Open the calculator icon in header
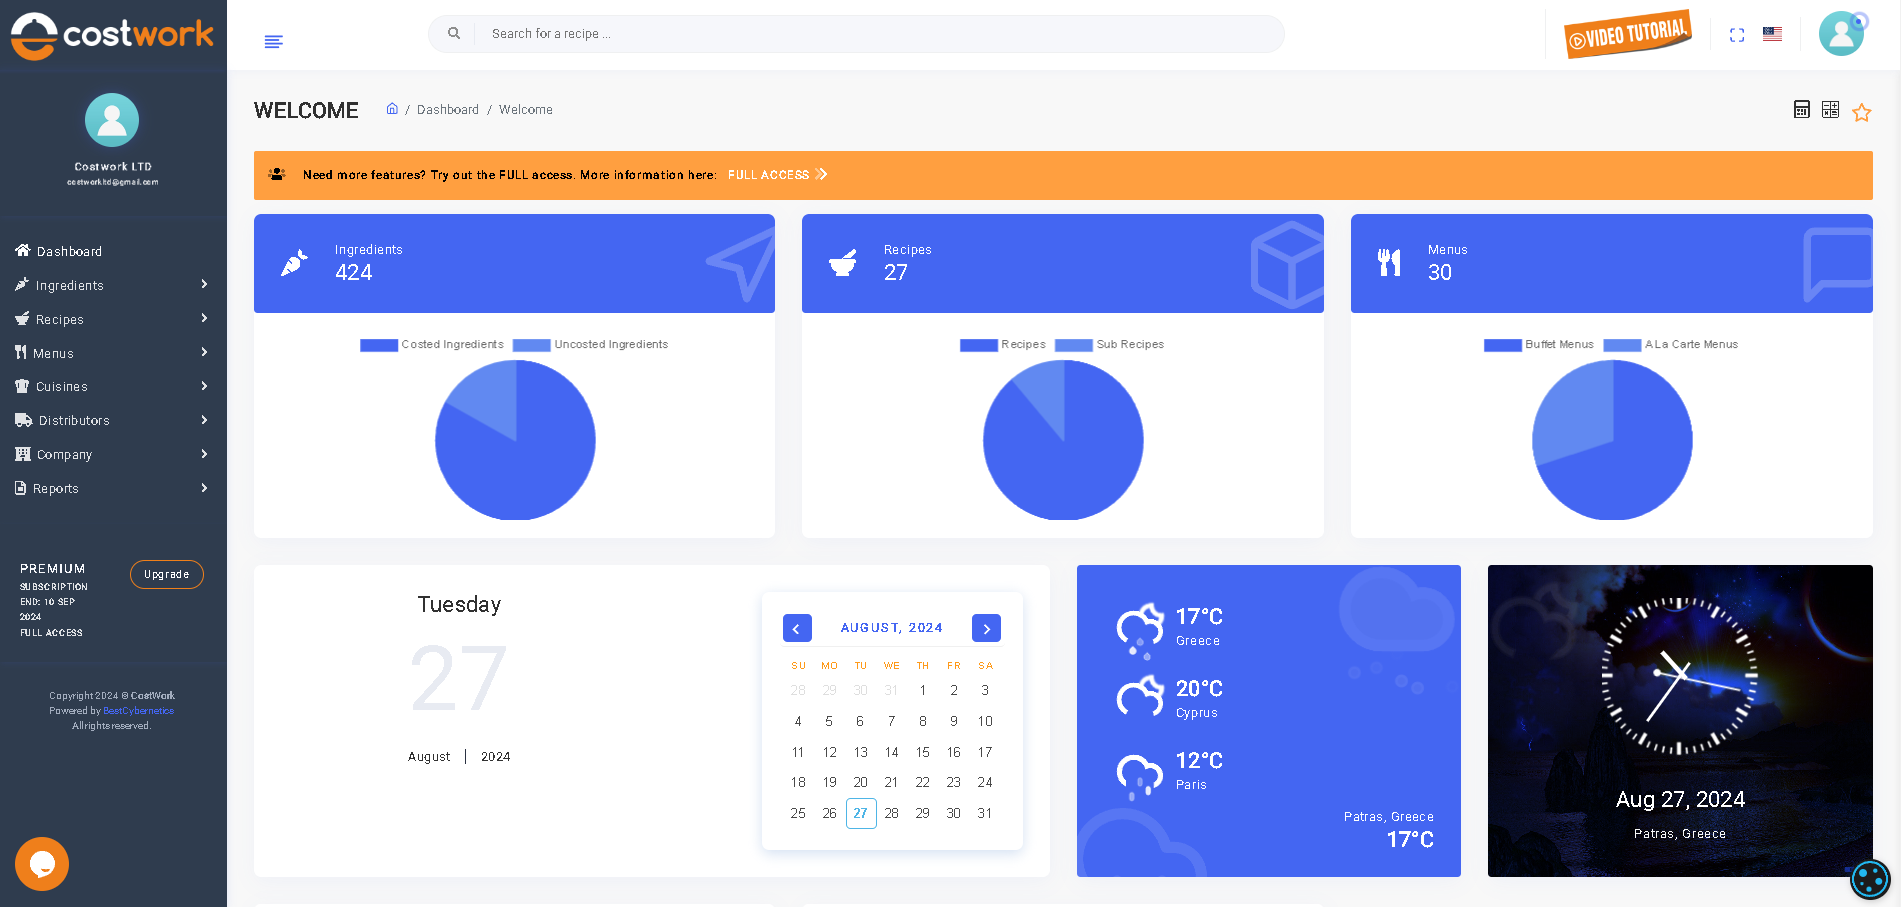This screenshot has width=1901, height=907. [1801, 110]
